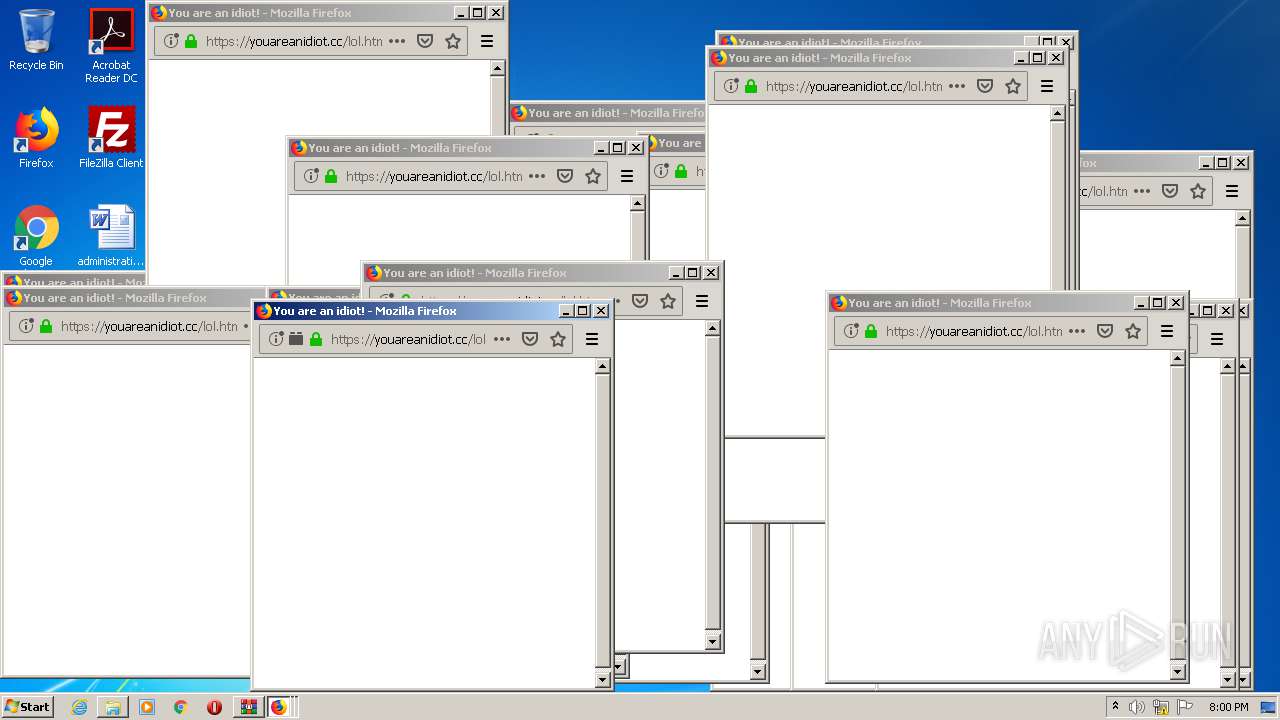1280x720 pixels.
Task: Open the network status tray icon
Action: 1161,707
